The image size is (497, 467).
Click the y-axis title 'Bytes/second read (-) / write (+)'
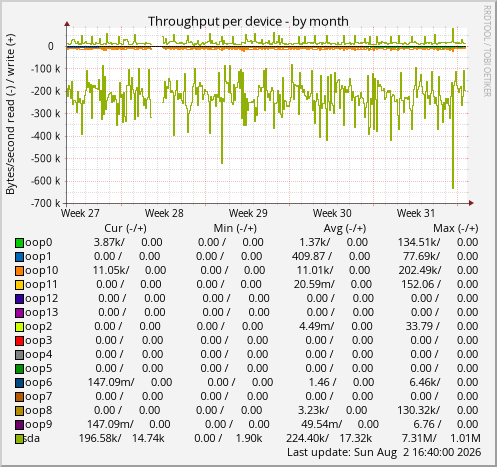(x=10, y=114)
